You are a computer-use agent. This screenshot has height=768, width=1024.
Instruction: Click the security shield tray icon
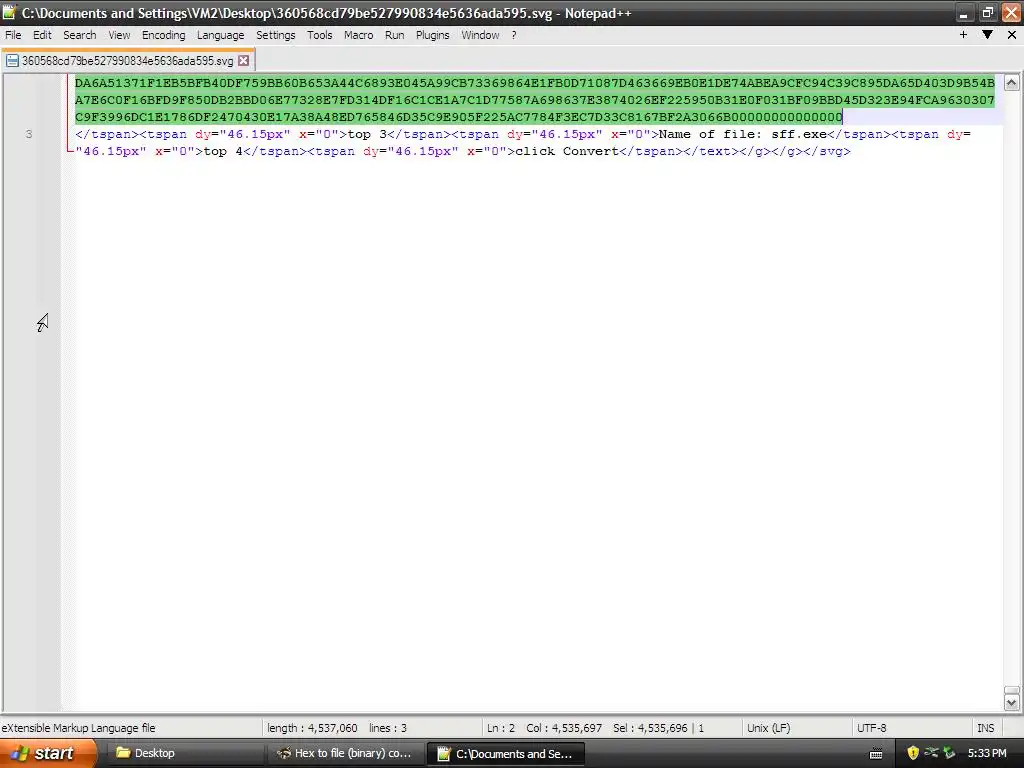coord(912,753)
